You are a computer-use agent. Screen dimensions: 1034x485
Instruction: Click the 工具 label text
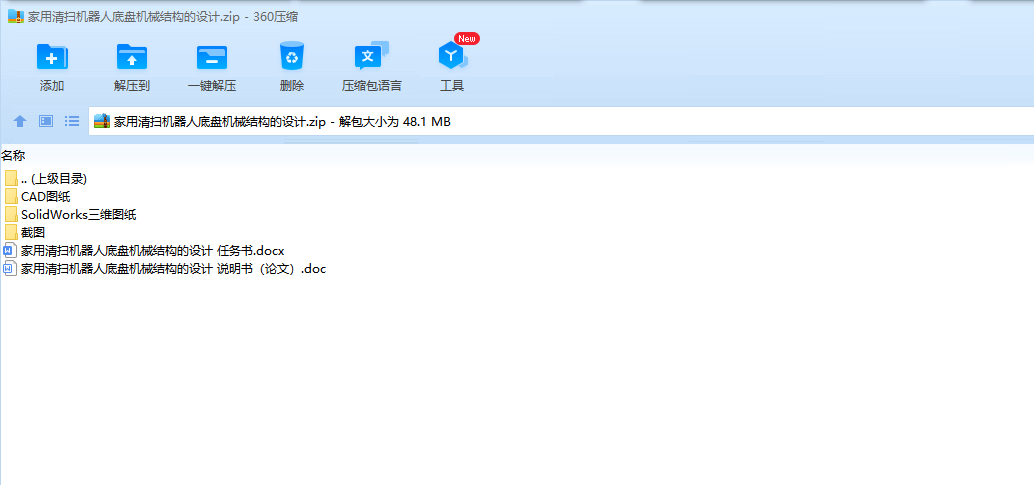452,86
